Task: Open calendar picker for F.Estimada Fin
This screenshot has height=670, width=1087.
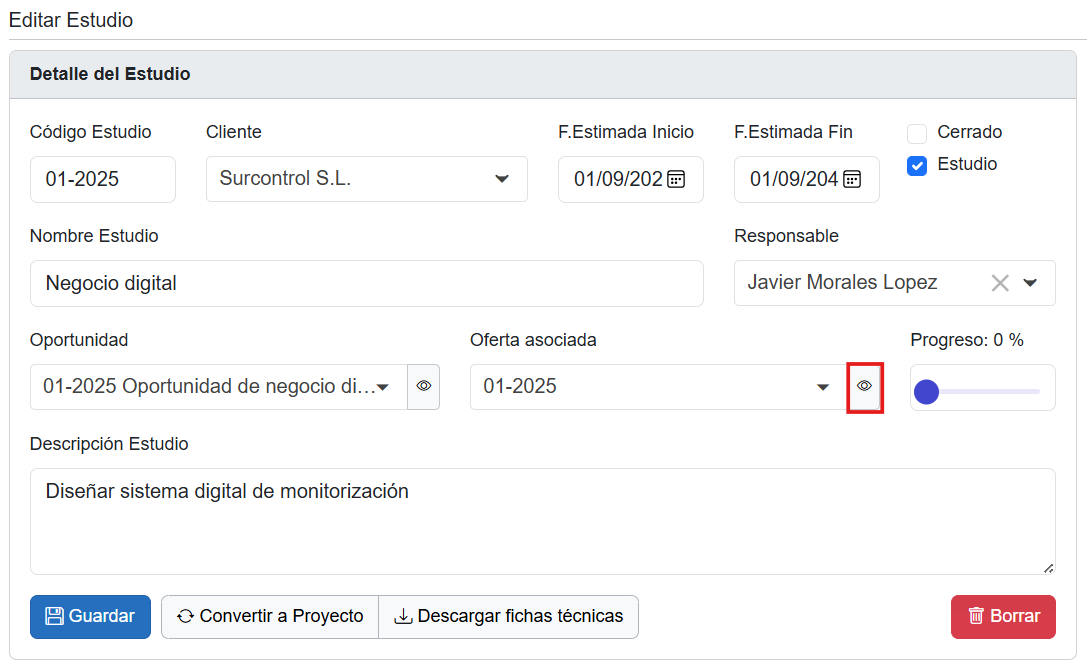Action: (x=852, y=179)
